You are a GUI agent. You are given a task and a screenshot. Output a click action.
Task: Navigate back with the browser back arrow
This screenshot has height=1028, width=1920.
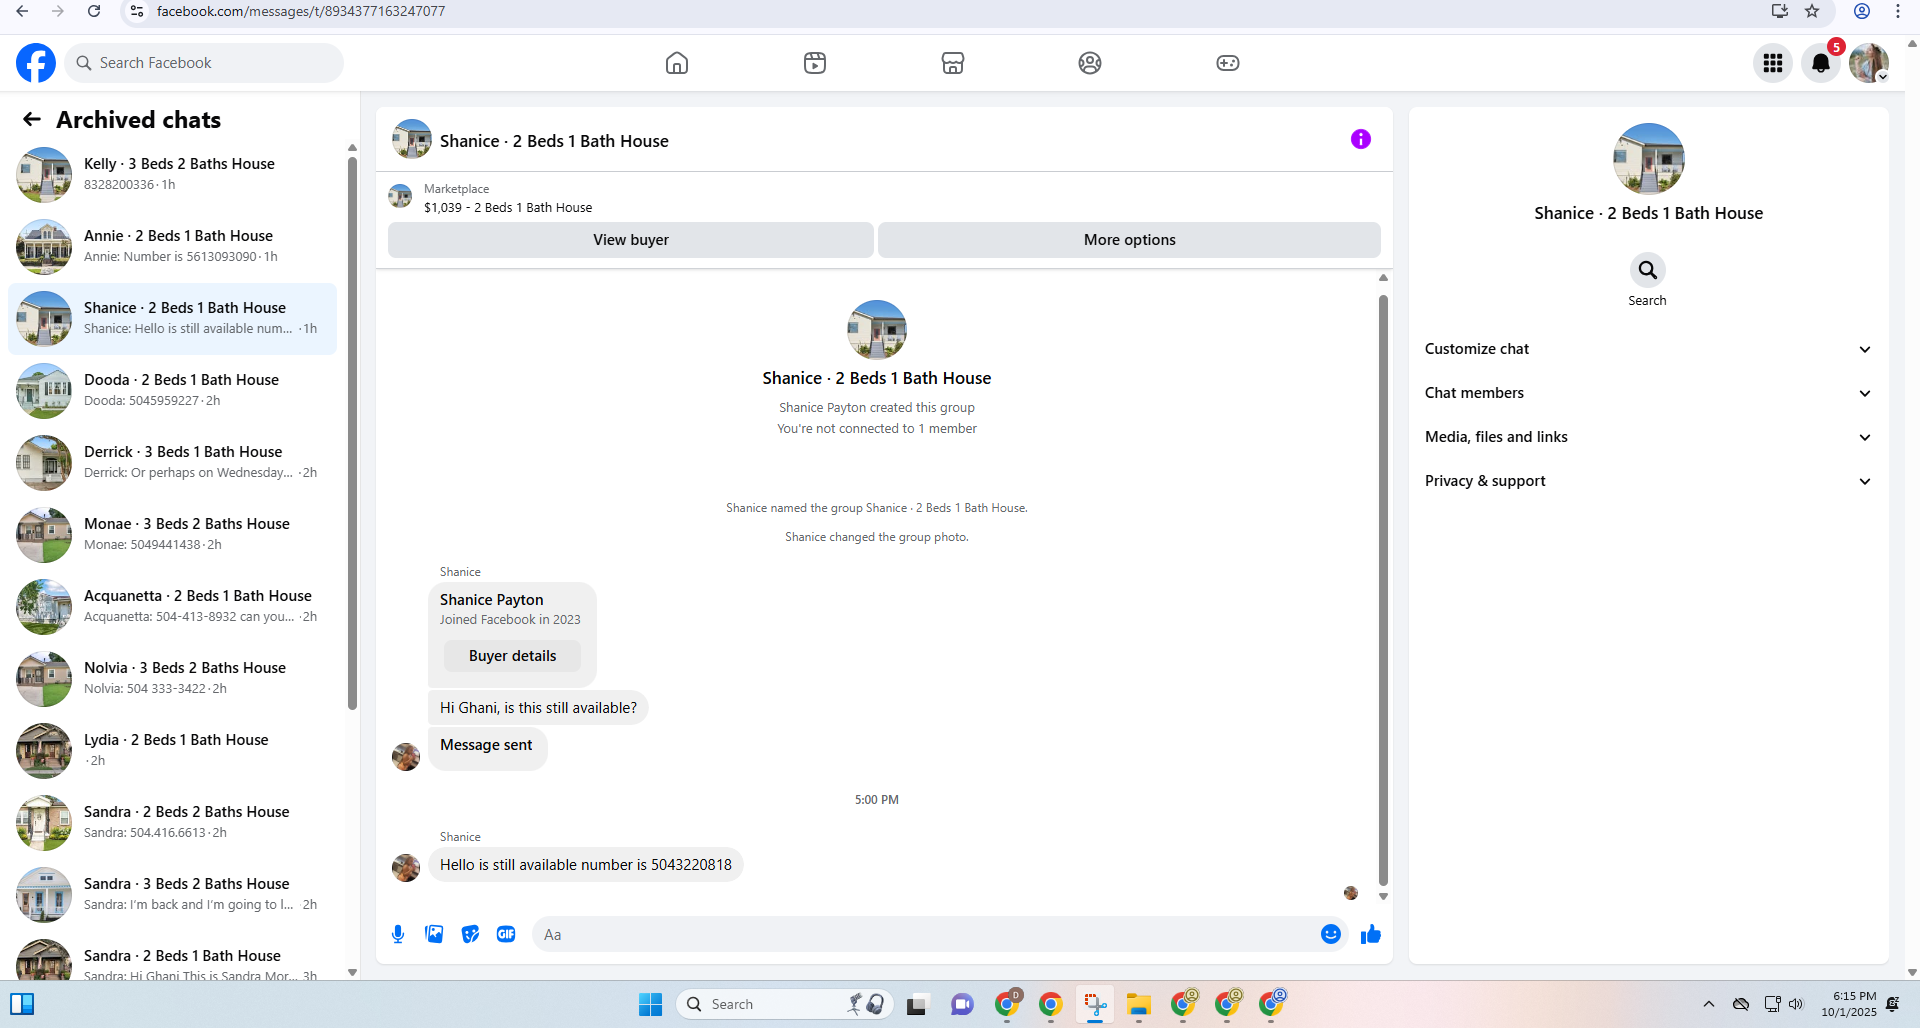(22, 11)
